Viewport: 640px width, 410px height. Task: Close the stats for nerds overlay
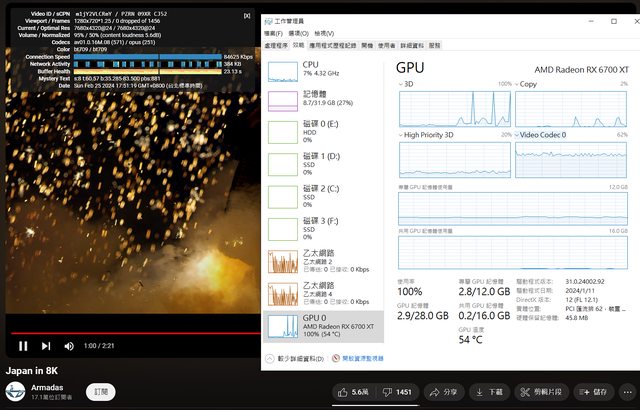click(x=247, y=15)
